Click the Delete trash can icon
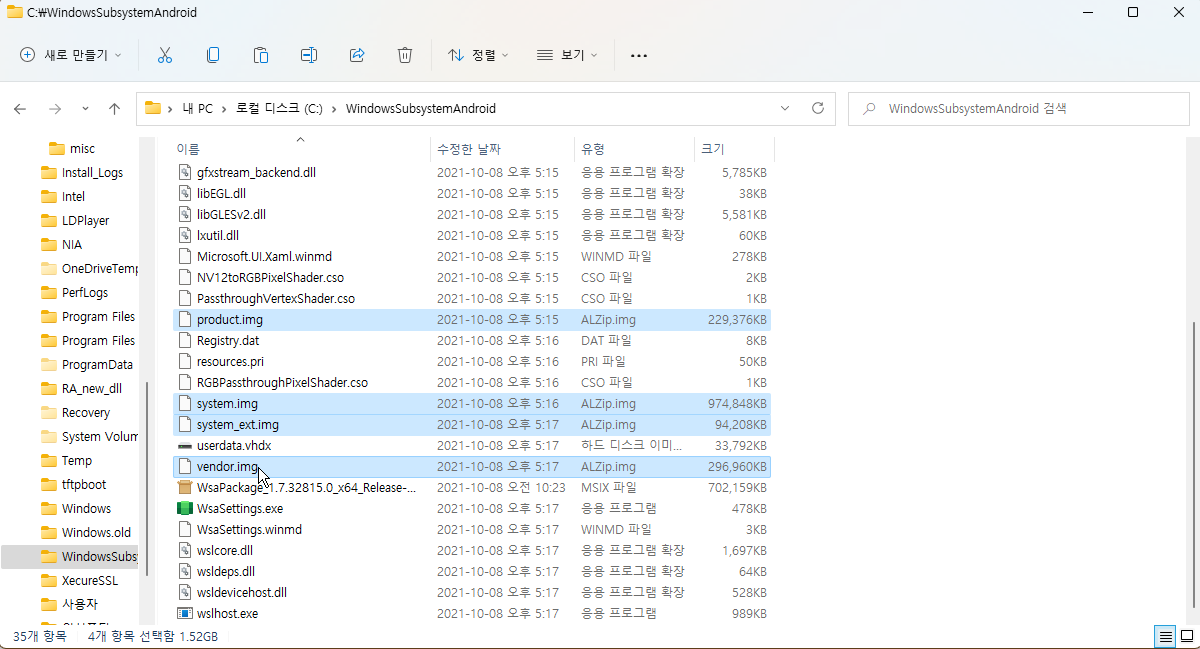The image size is (1200, 649). pos(405,55)
